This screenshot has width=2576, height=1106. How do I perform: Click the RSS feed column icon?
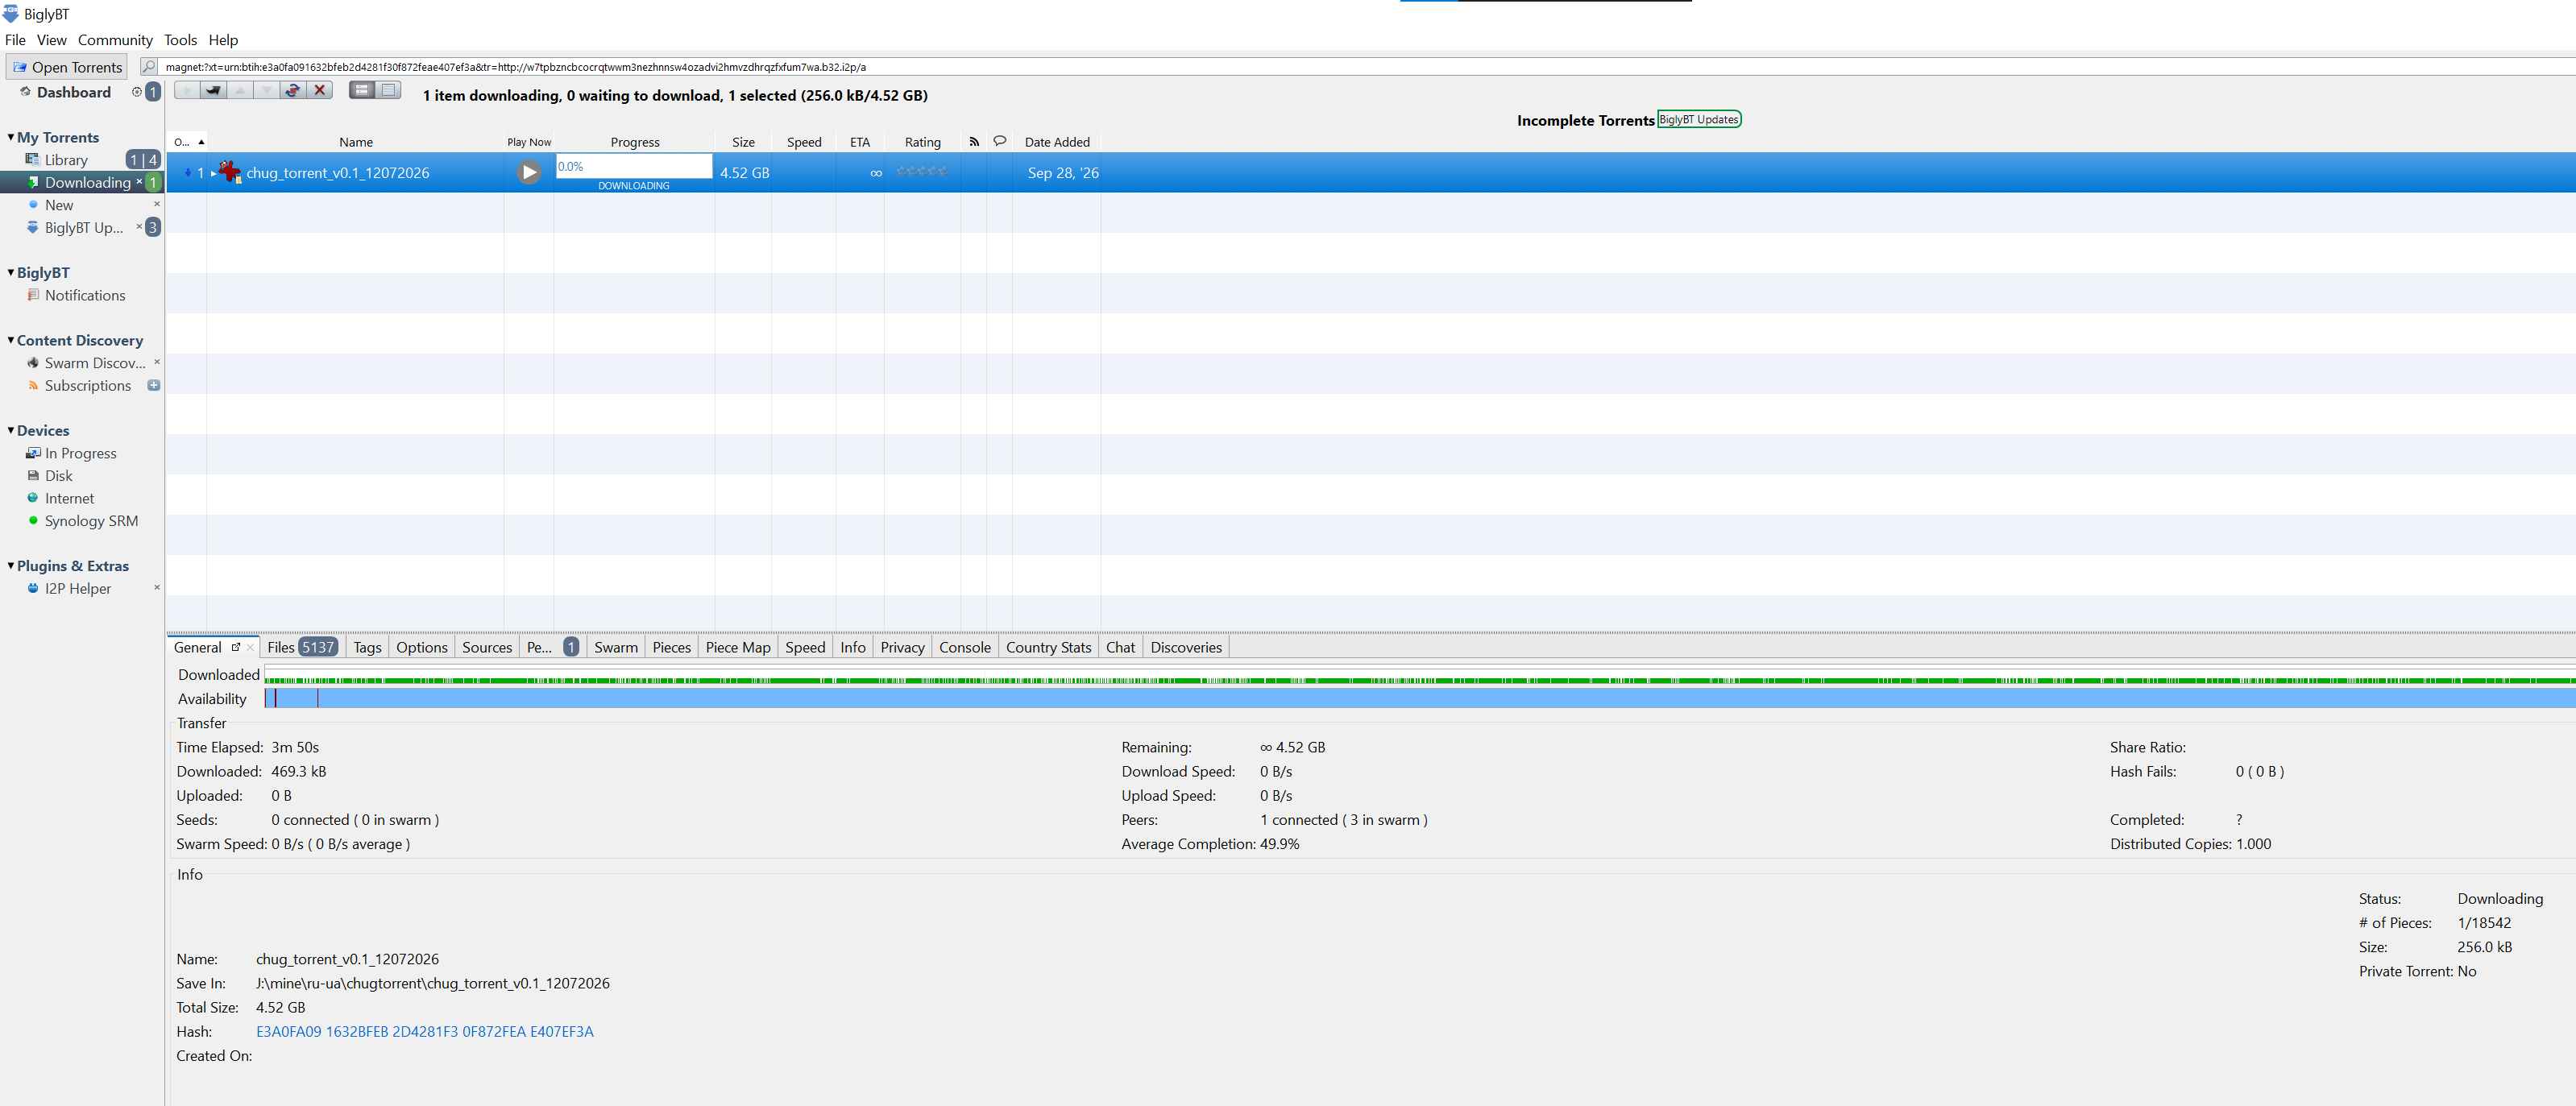(x=974, y=142)
